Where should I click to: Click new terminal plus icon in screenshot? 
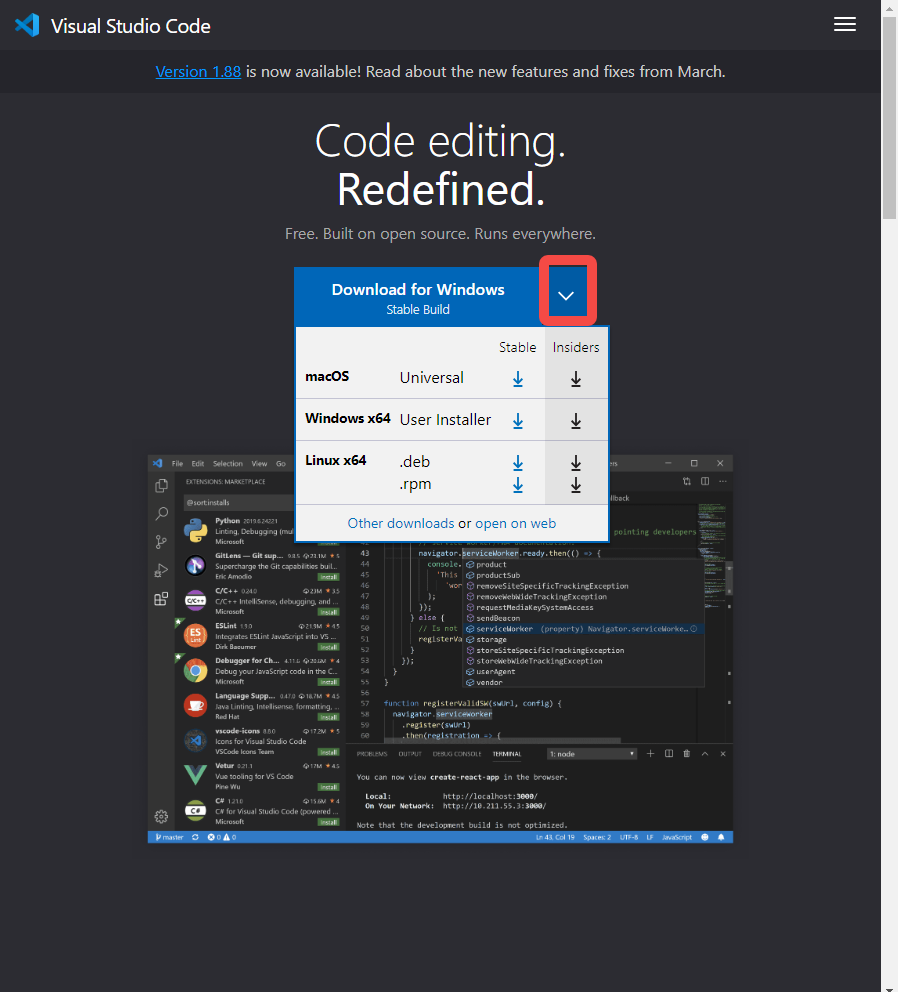point(650,753)
